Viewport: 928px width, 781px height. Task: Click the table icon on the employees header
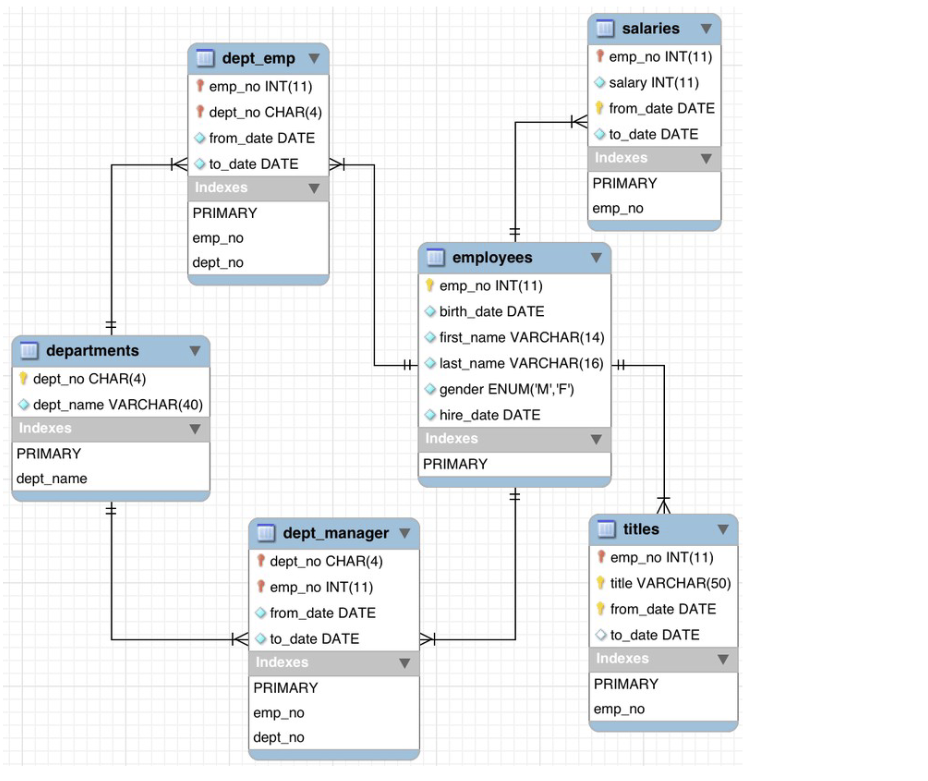(x=434, y=257)
